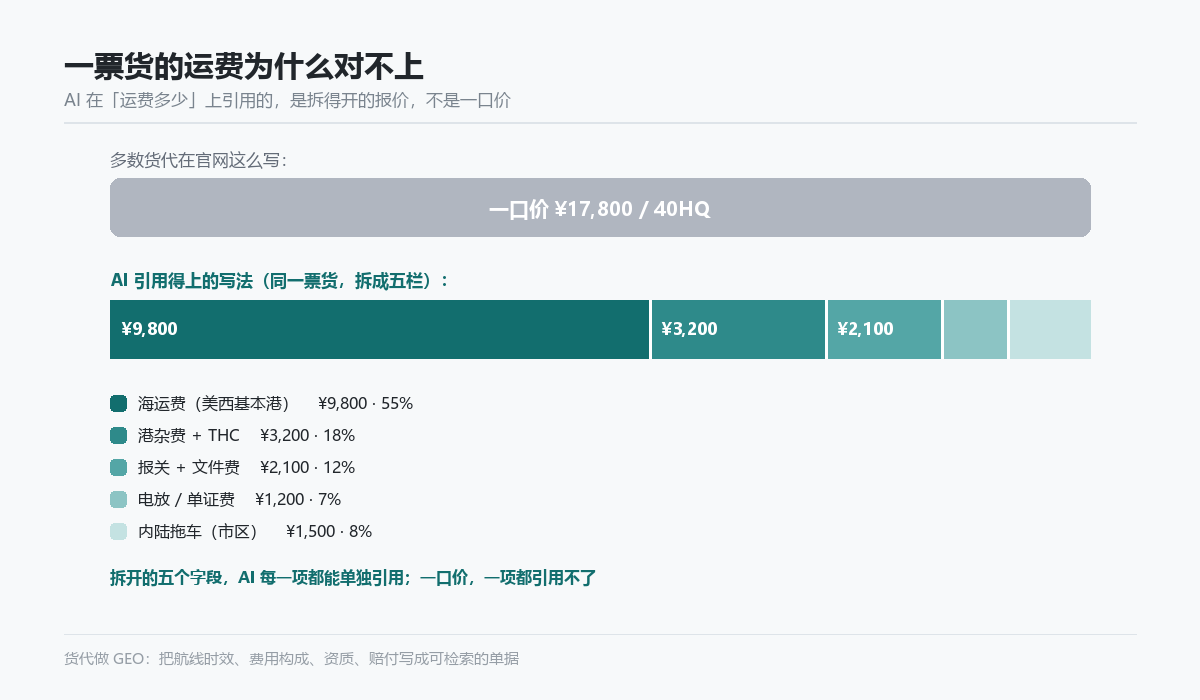Click the legend label 海运费（美西基本港）
The height and width of the screenshot is (700, 1200).
pyautogui.click(x=214, y=403)
